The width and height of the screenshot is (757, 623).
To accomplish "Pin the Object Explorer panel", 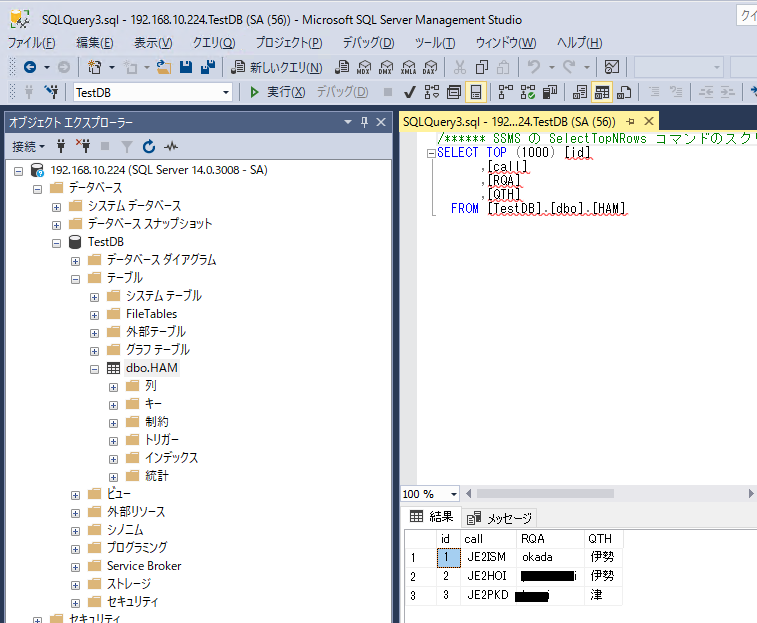I will click(x=363, y=122).
